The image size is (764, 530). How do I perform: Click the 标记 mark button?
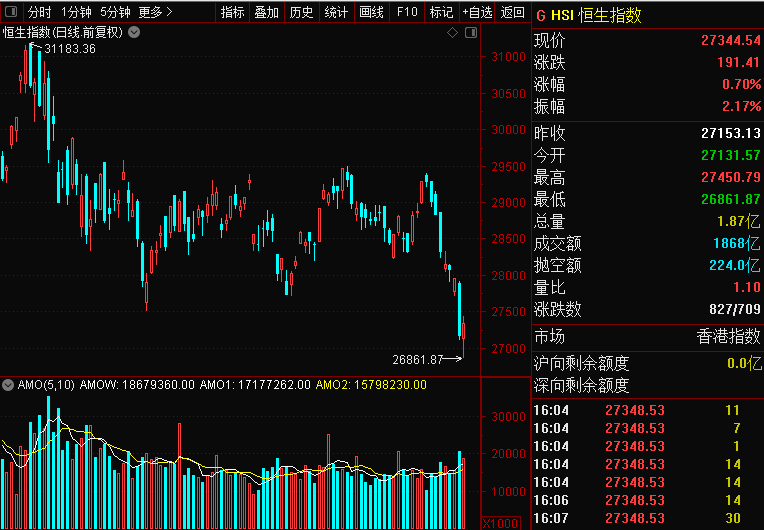pyautogui.click(x=441, y=12)
